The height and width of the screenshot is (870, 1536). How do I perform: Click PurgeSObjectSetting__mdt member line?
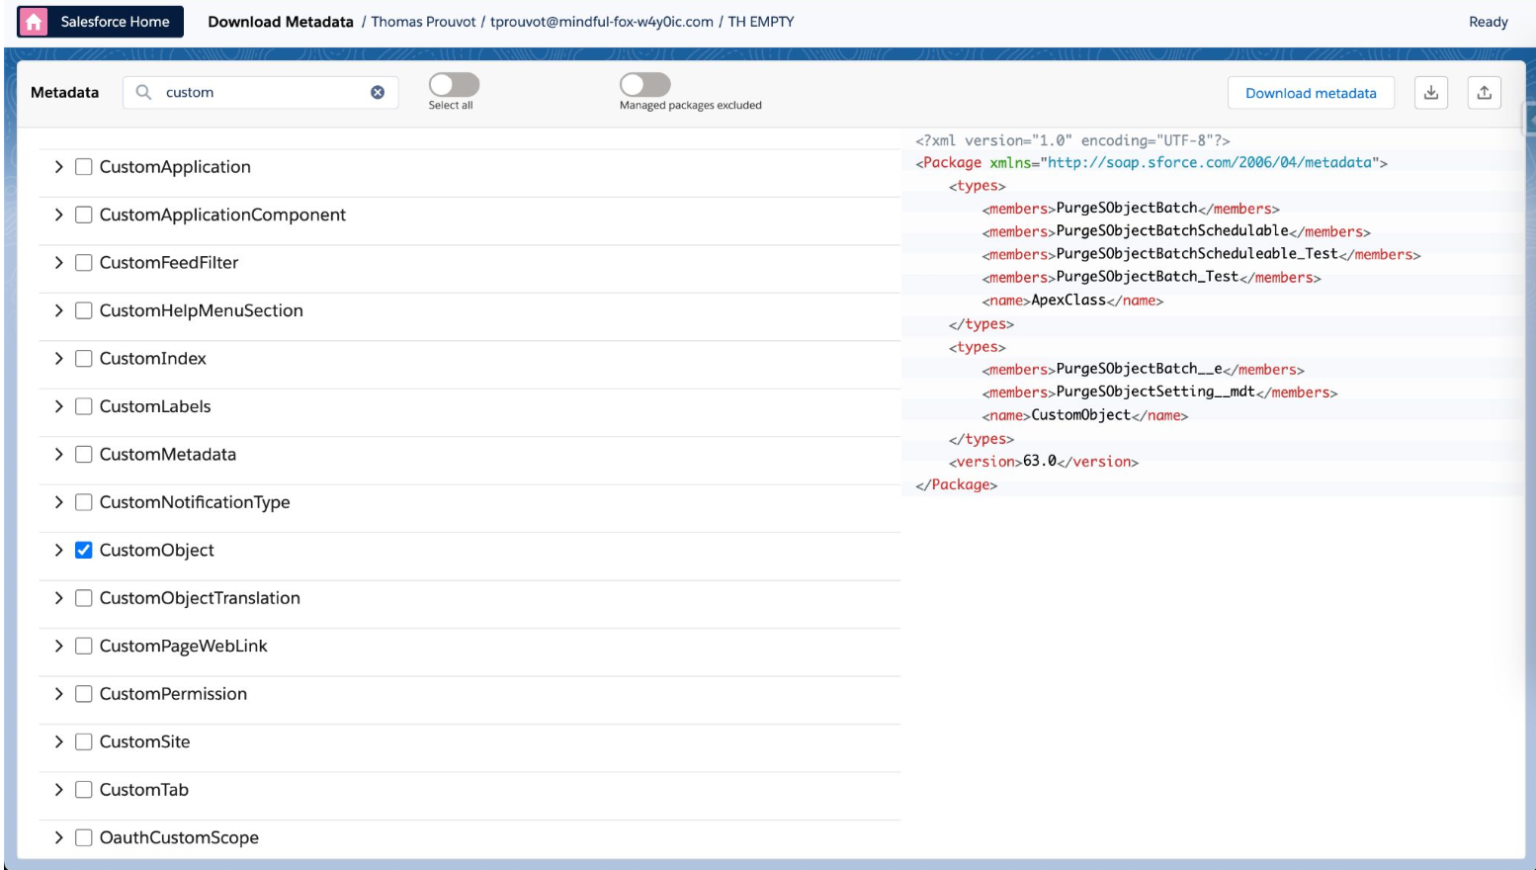click(1155, 392)
